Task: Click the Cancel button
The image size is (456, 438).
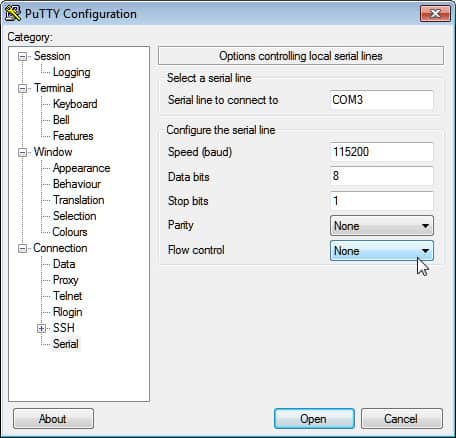Action: (x=402, y=419)
